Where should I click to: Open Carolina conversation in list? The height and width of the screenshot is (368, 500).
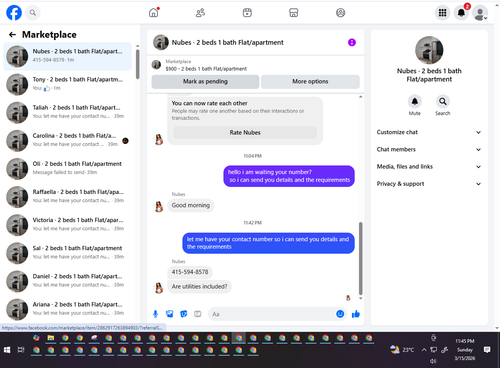click(67, 140)
